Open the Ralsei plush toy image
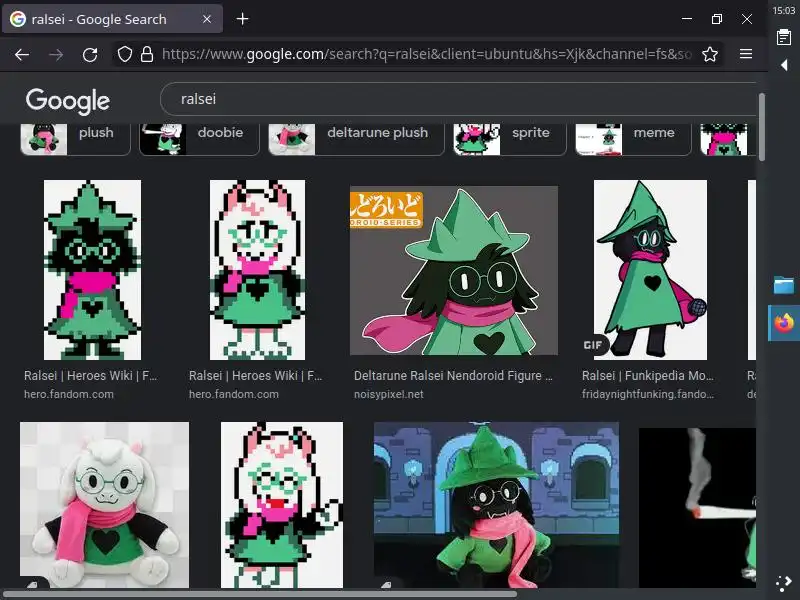Viewport: 800px width, 600px height. 104,505
